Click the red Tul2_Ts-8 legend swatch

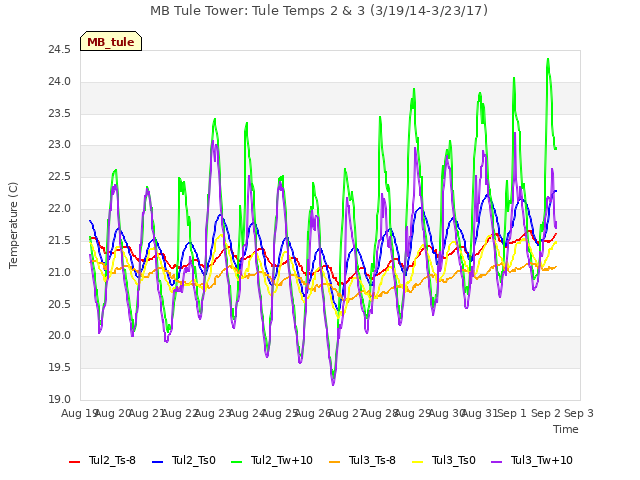click(75, 462)
